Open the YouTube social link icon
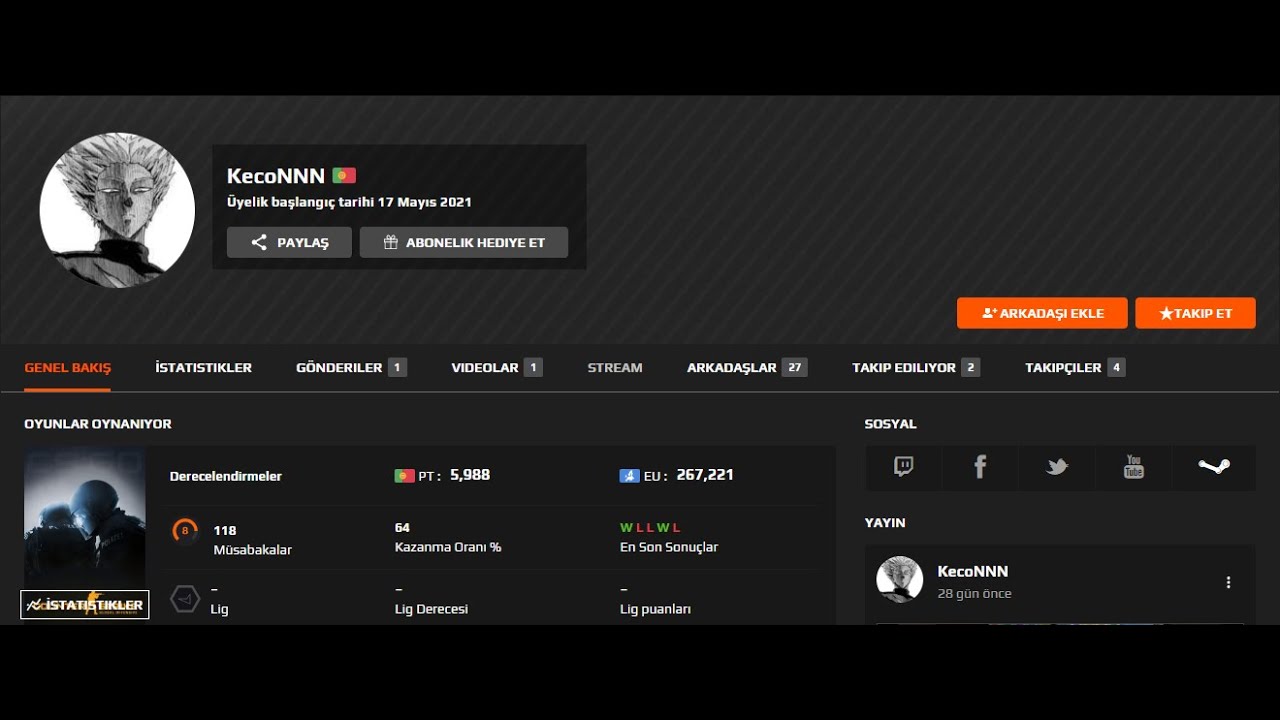1280x720 pixels. tap(1133, 467)
